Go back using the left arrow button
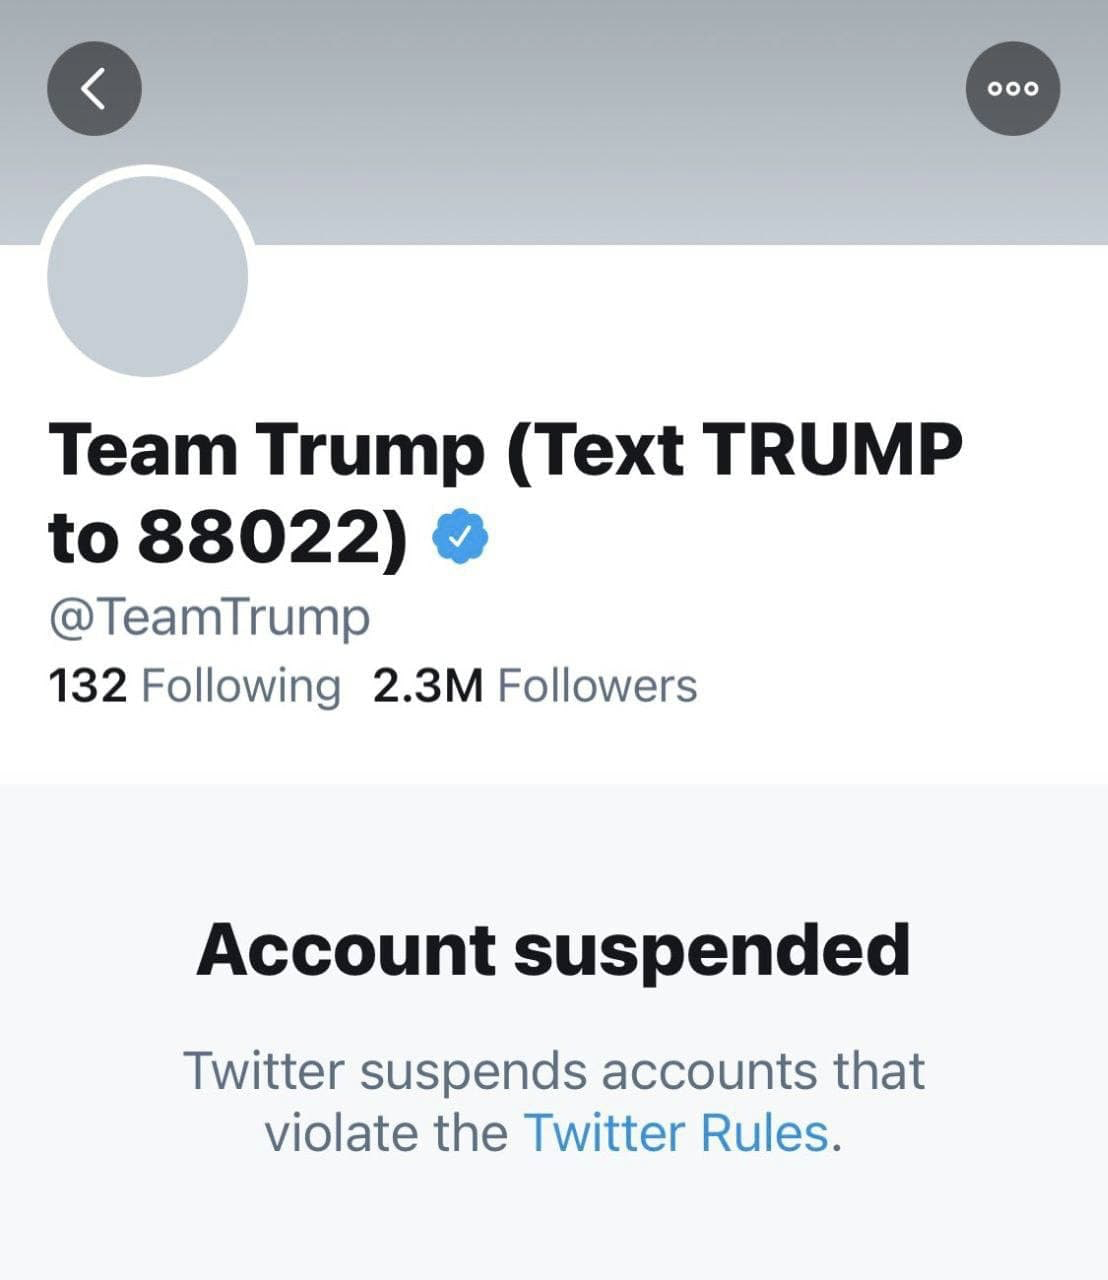Screen dimensions: 1108x1280 tap(94, 89)
